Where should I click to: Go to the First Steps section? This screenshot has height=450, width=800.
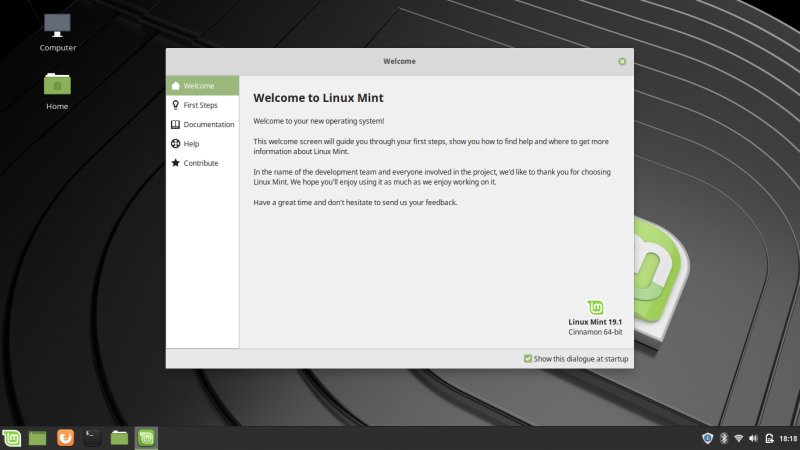(203, 105)
